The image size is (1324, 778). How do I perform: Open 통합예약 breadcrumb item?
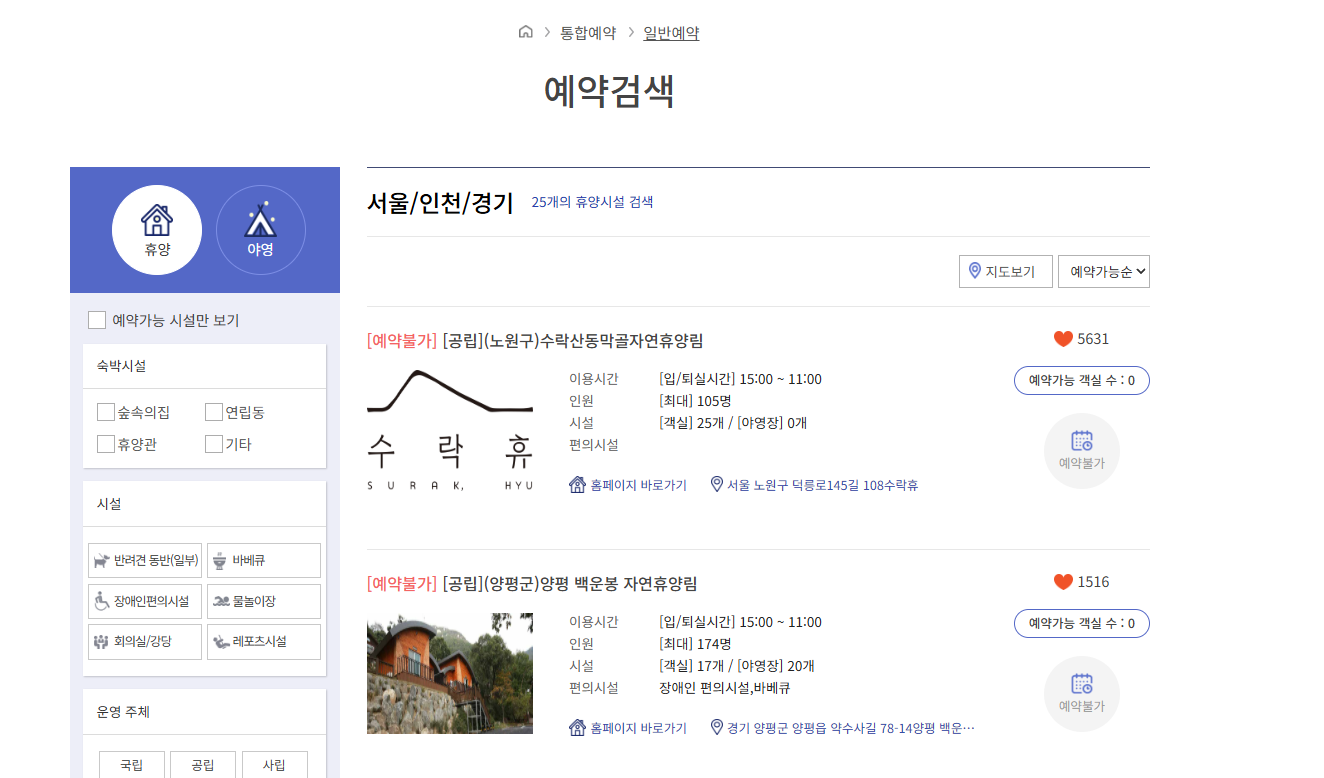(588, 33)
